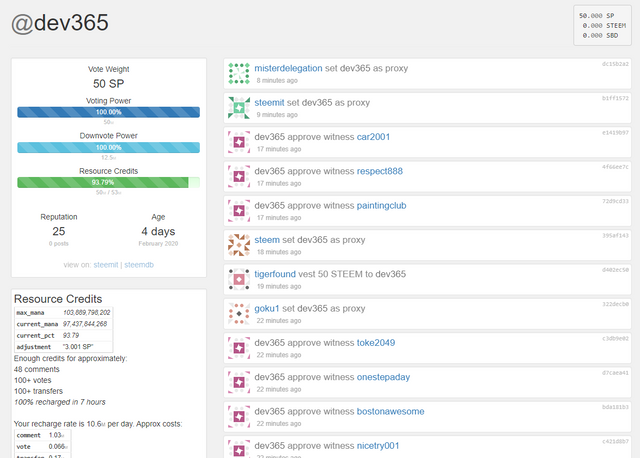Open the tigerfound profile link
Image resolution: width=640 pixels, height=458 pixels.
click(275, 274)
